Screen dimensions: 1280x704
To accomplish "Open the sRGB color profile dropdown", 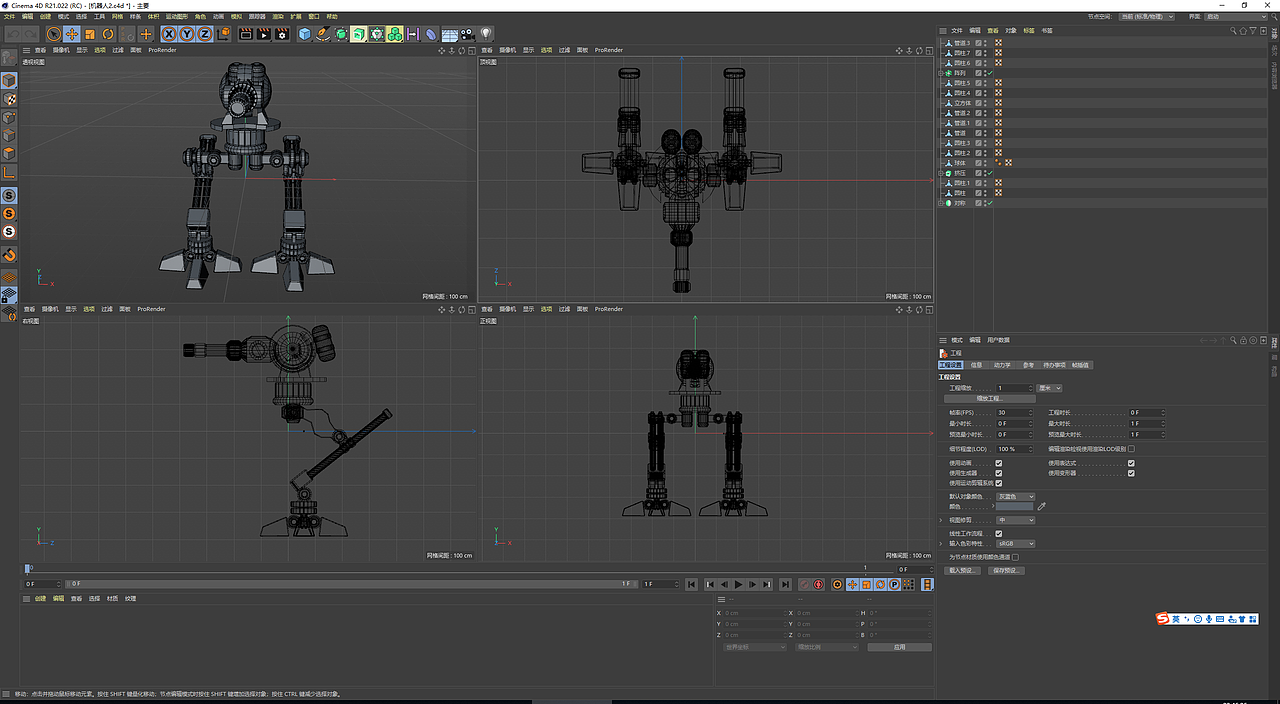I will (x=1015, y=544).
